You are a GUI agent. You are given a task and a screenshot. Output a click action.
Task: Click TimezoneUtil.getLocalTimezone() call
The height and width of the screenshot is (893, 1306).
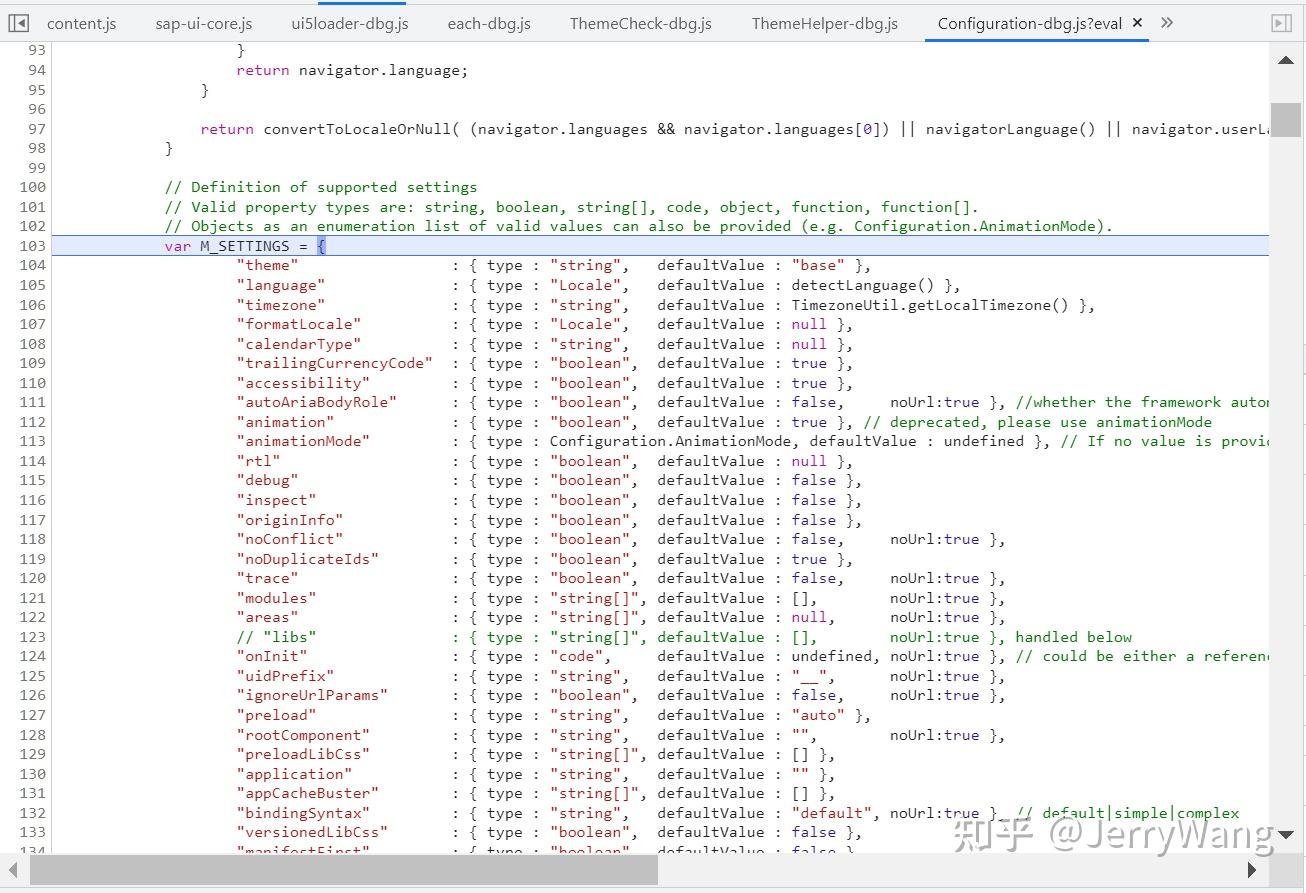pos(930,305)
